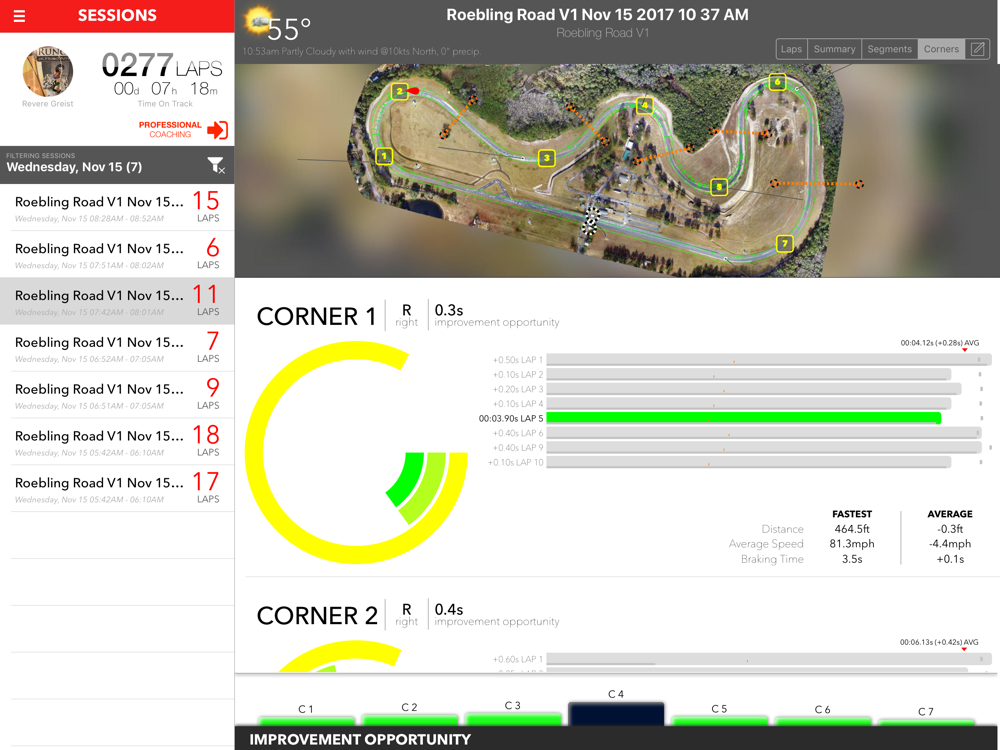
Task: Open the hamburger menu in Sessions header
Action: (x=20, y=16)
